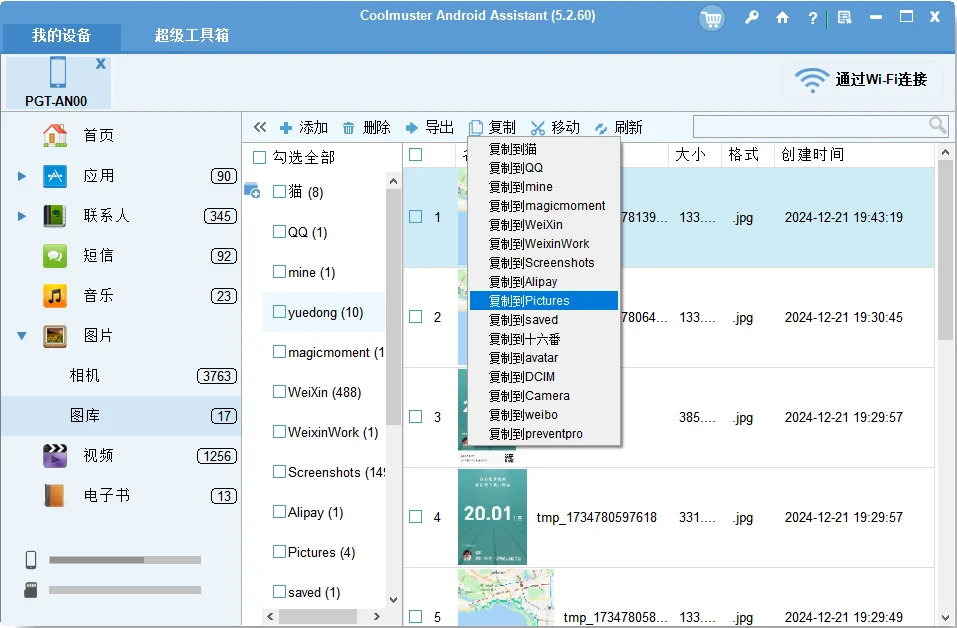Click the SD card storage usage bar

pyautogui.click(x=125, y=590)
